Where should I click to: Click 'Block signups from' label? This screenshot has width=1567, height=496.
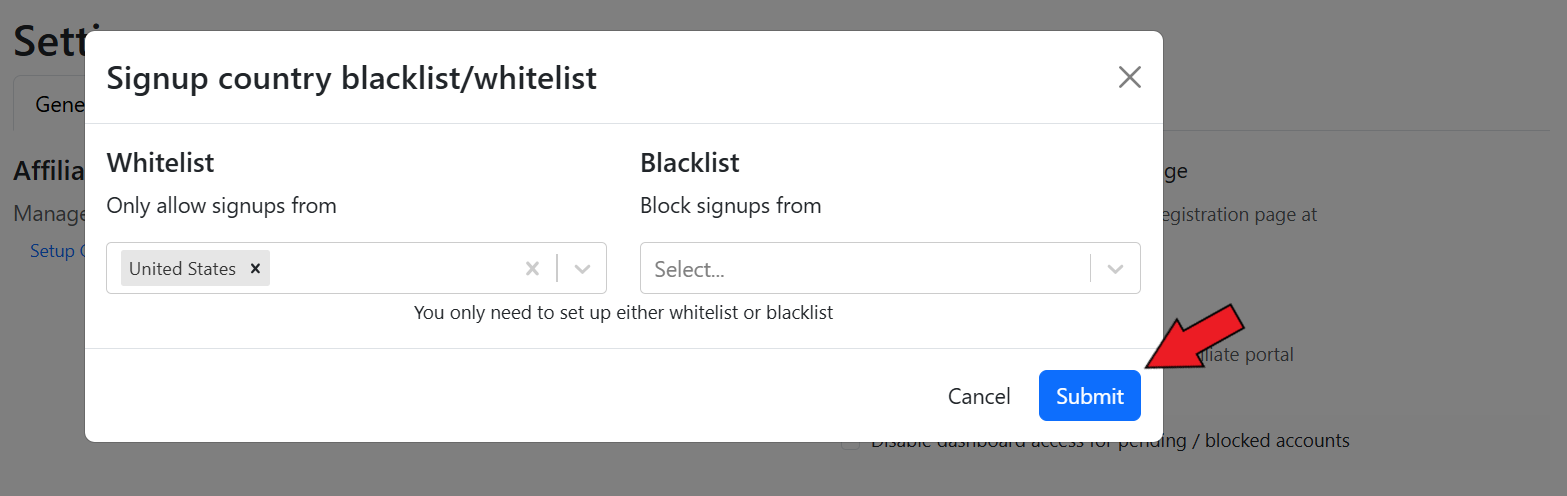(x=730, y=206)
